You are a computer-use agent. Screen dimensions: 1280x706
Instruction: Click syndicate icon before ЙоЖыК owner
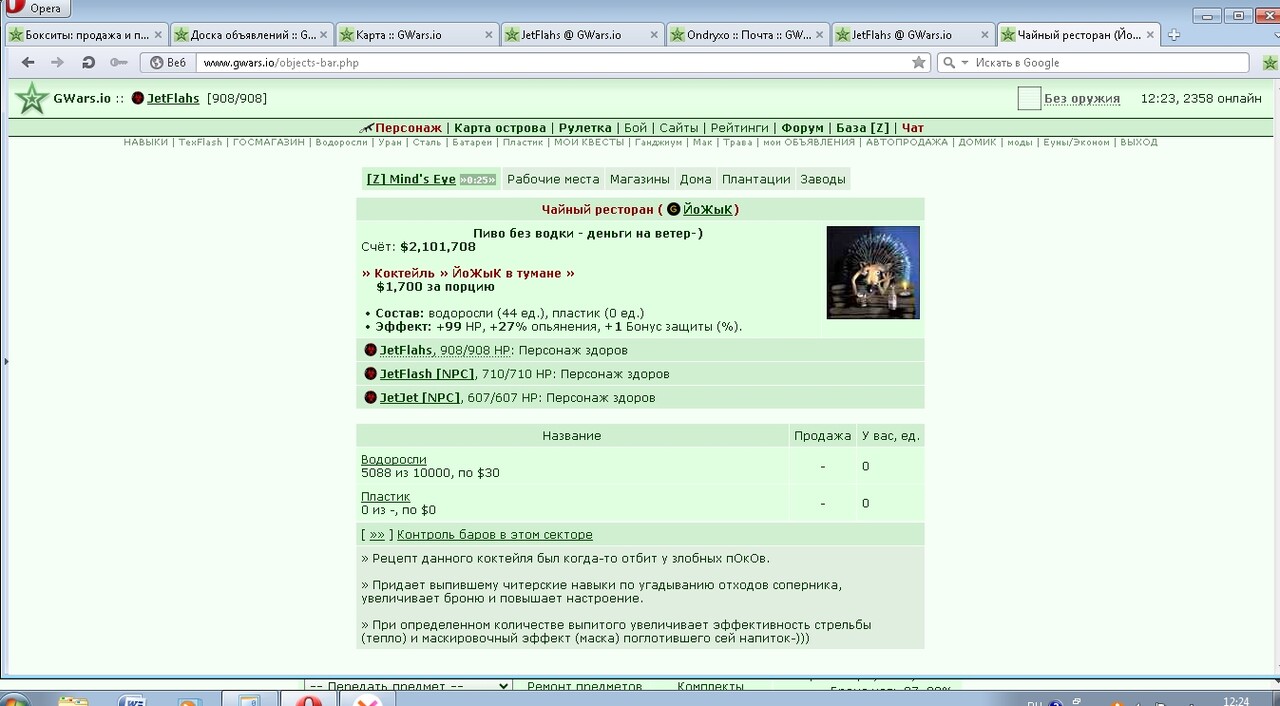click(673, 209)
